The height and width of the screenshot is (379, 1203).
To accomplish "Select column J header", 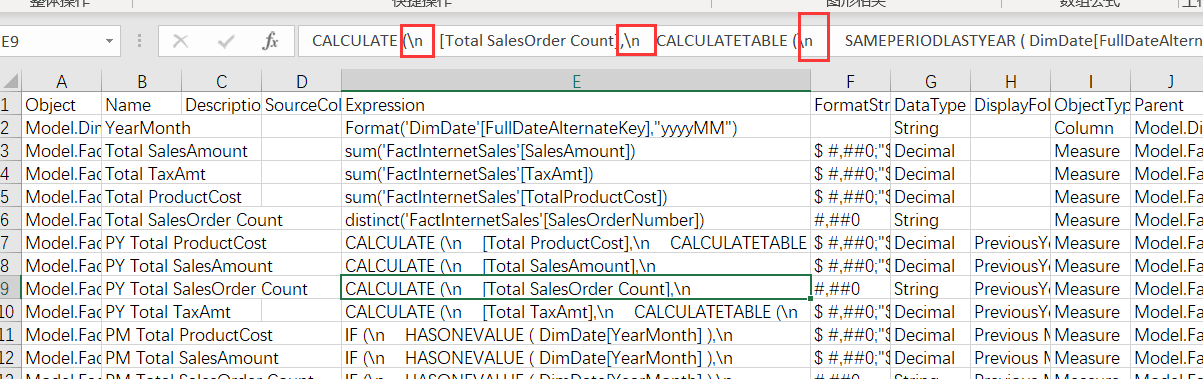I will point(1167,81).
